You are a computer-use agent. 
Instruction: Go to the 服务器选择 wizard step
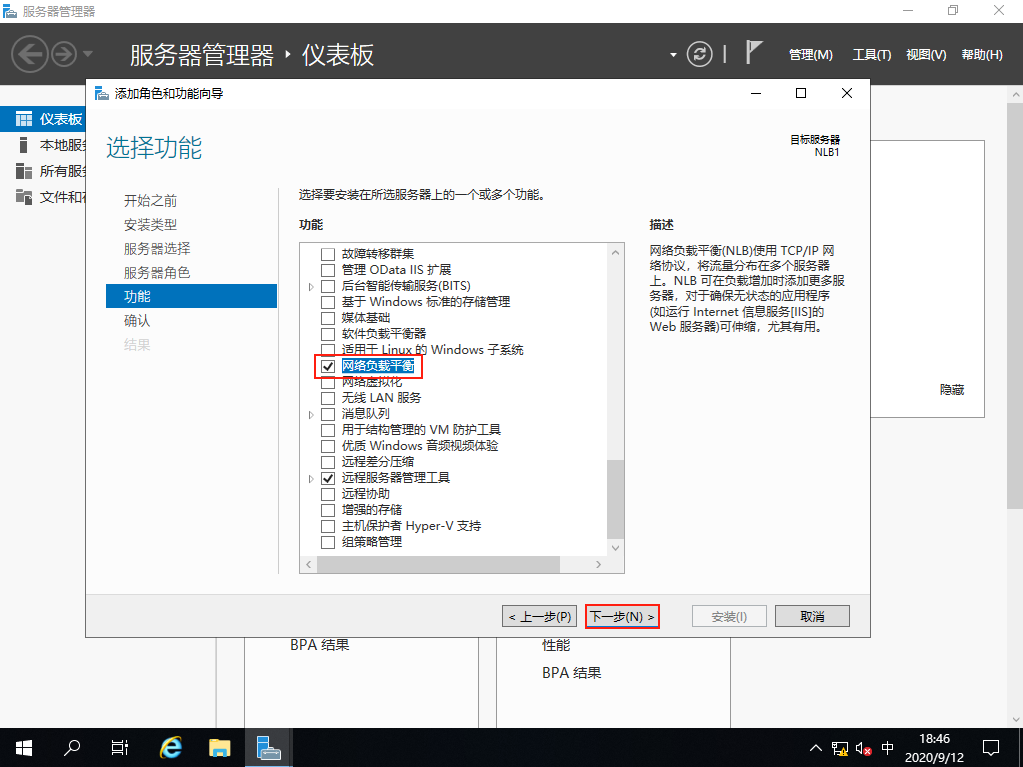[157, 248]
